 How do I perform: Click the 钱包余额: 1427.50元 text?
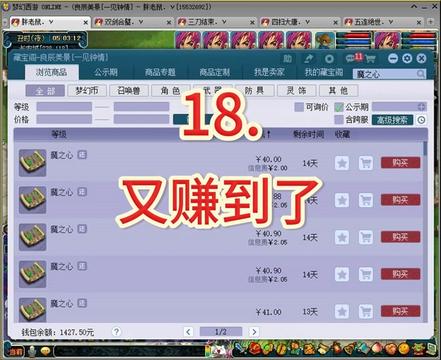tap(58, 332)
